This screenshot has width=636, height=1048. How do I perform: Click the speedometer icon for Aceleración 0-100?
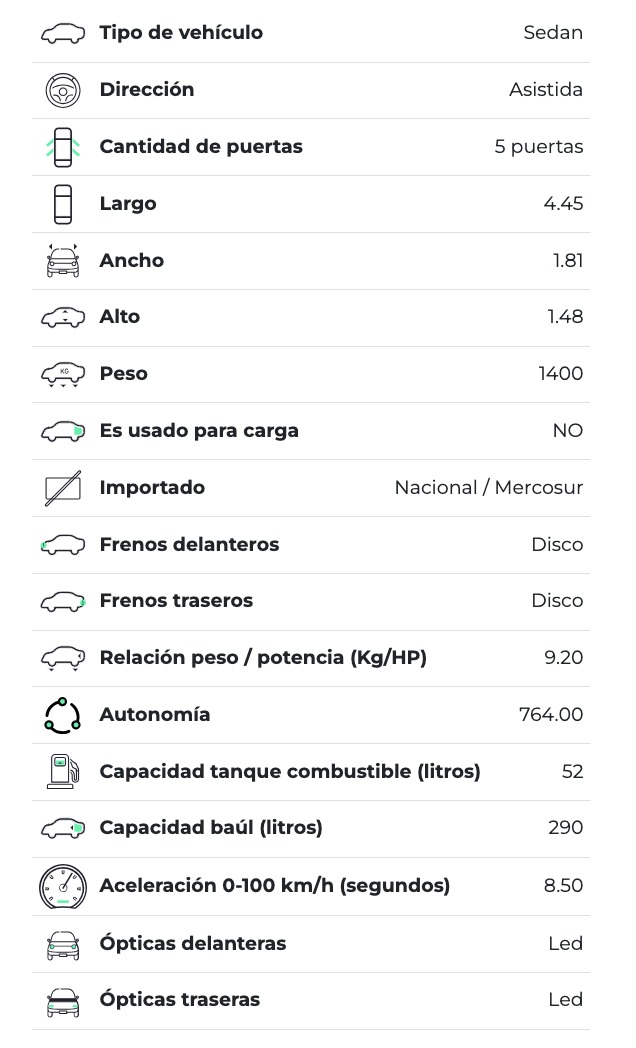pos(63,886)
